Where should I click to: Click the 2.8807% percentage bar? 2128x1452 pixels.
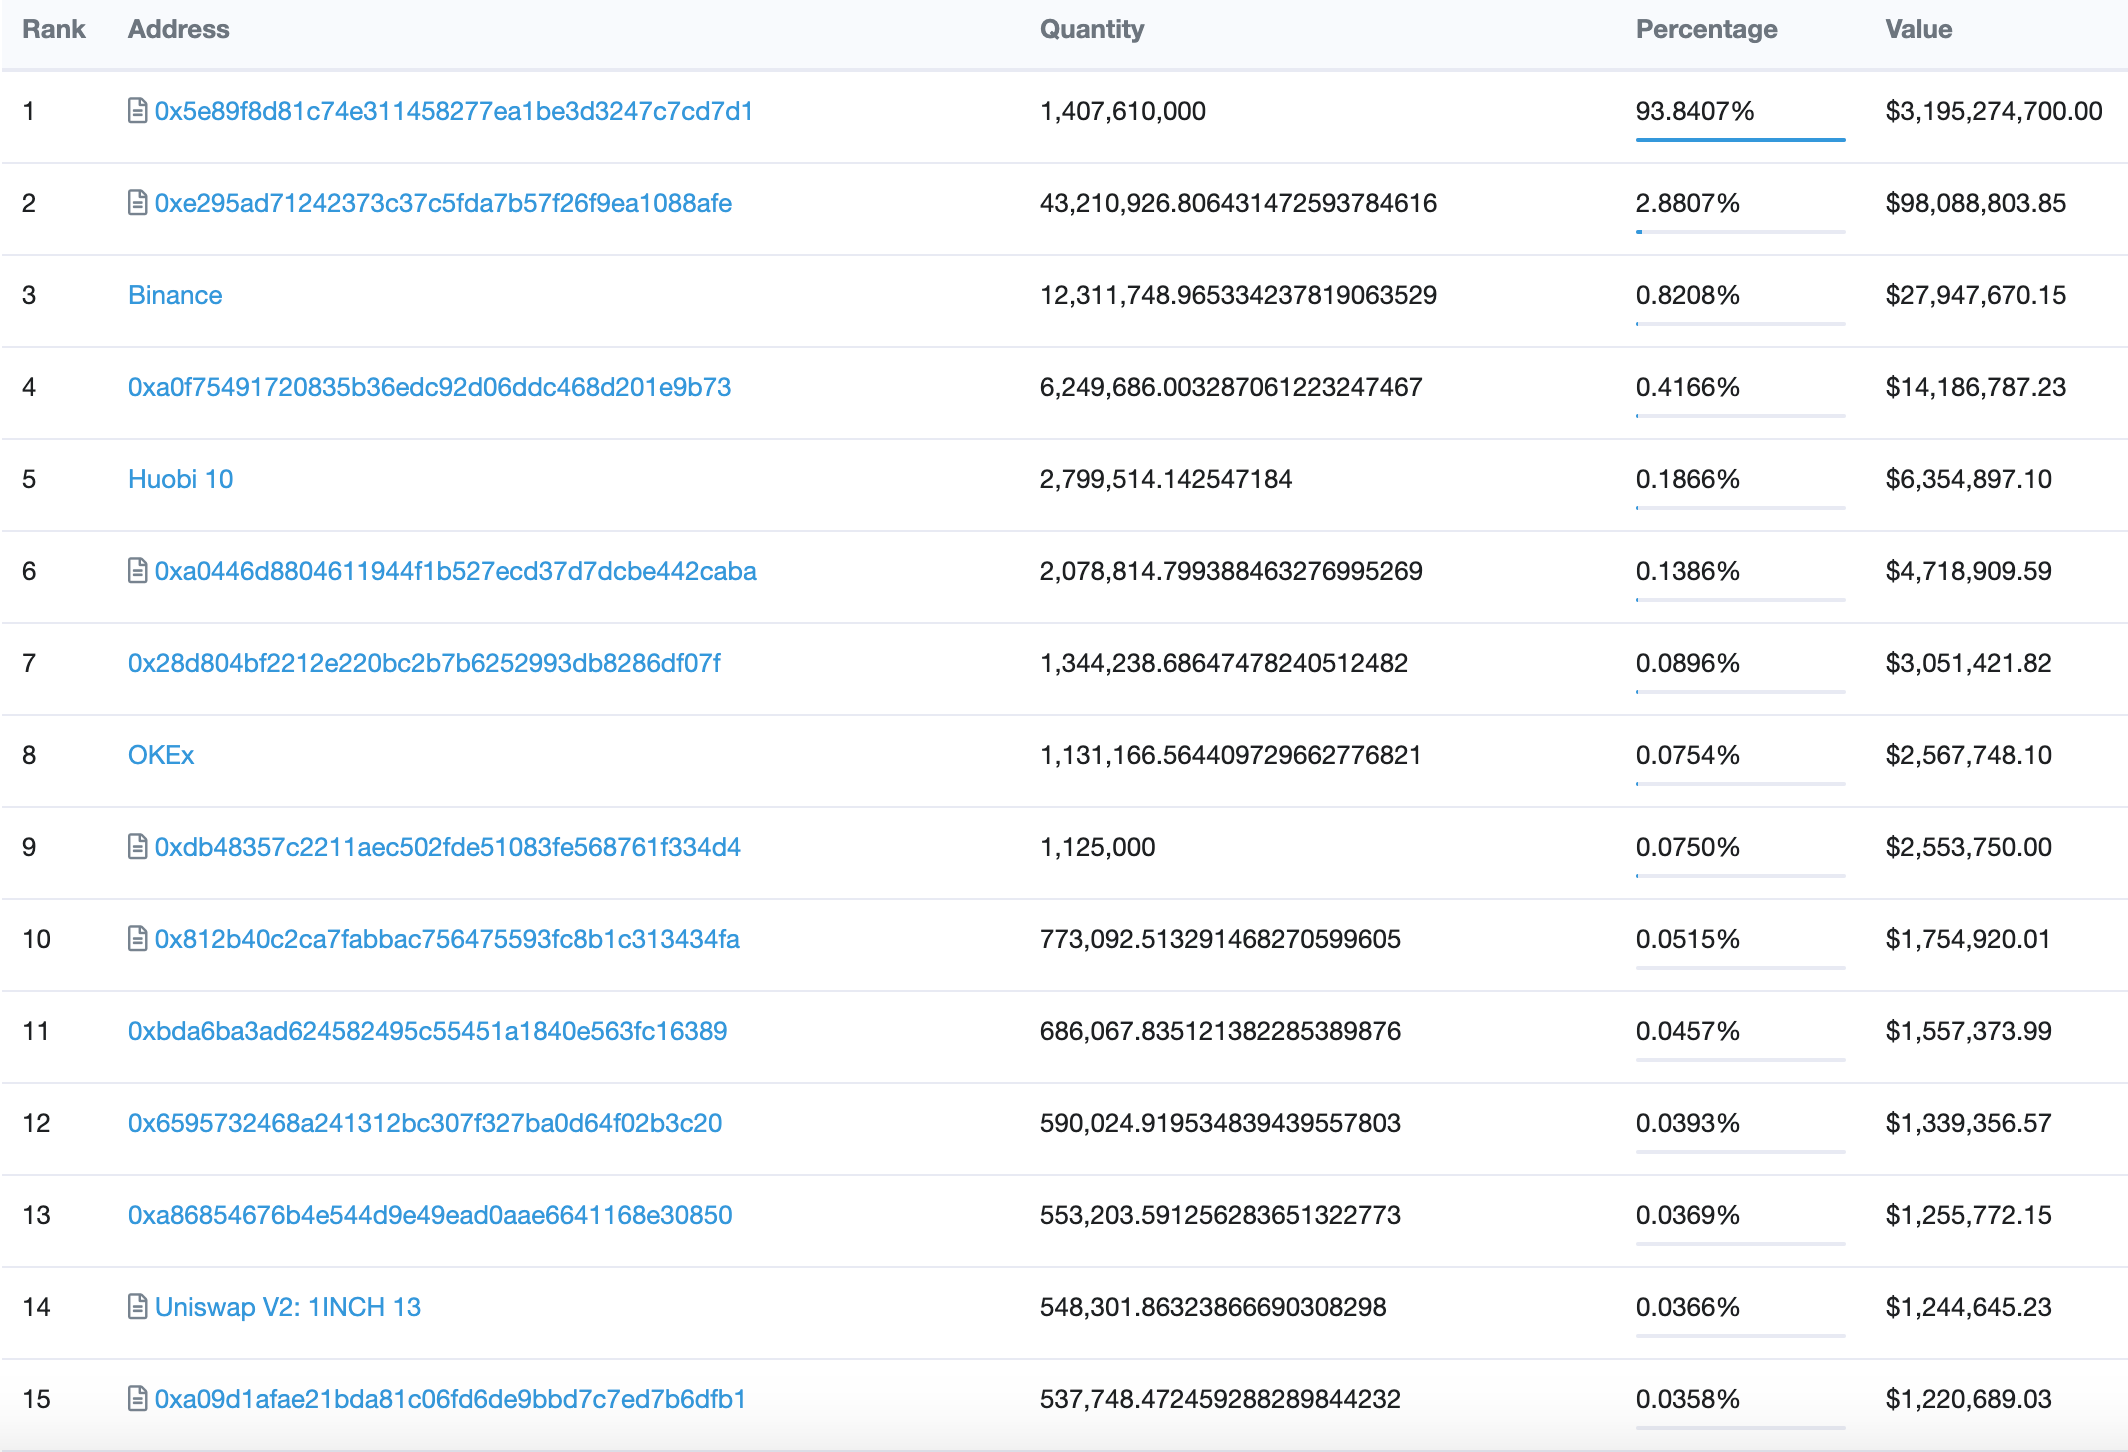point(1741,231)
